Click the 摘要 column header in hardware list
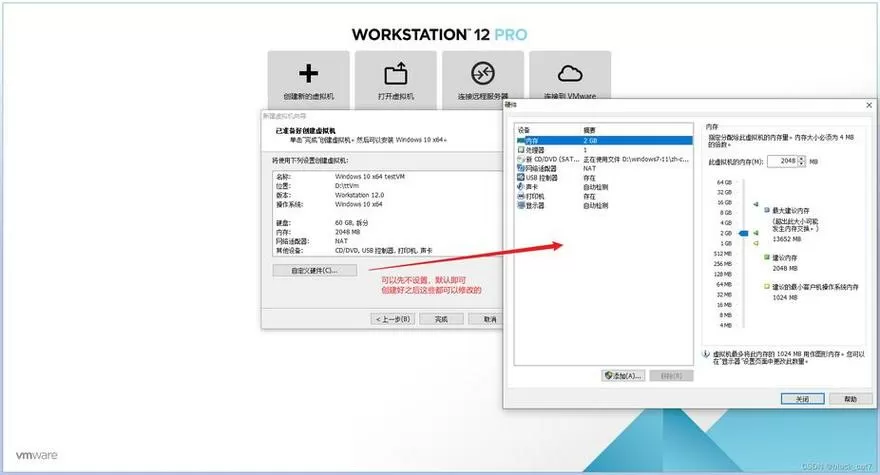 tap(589, 130)
